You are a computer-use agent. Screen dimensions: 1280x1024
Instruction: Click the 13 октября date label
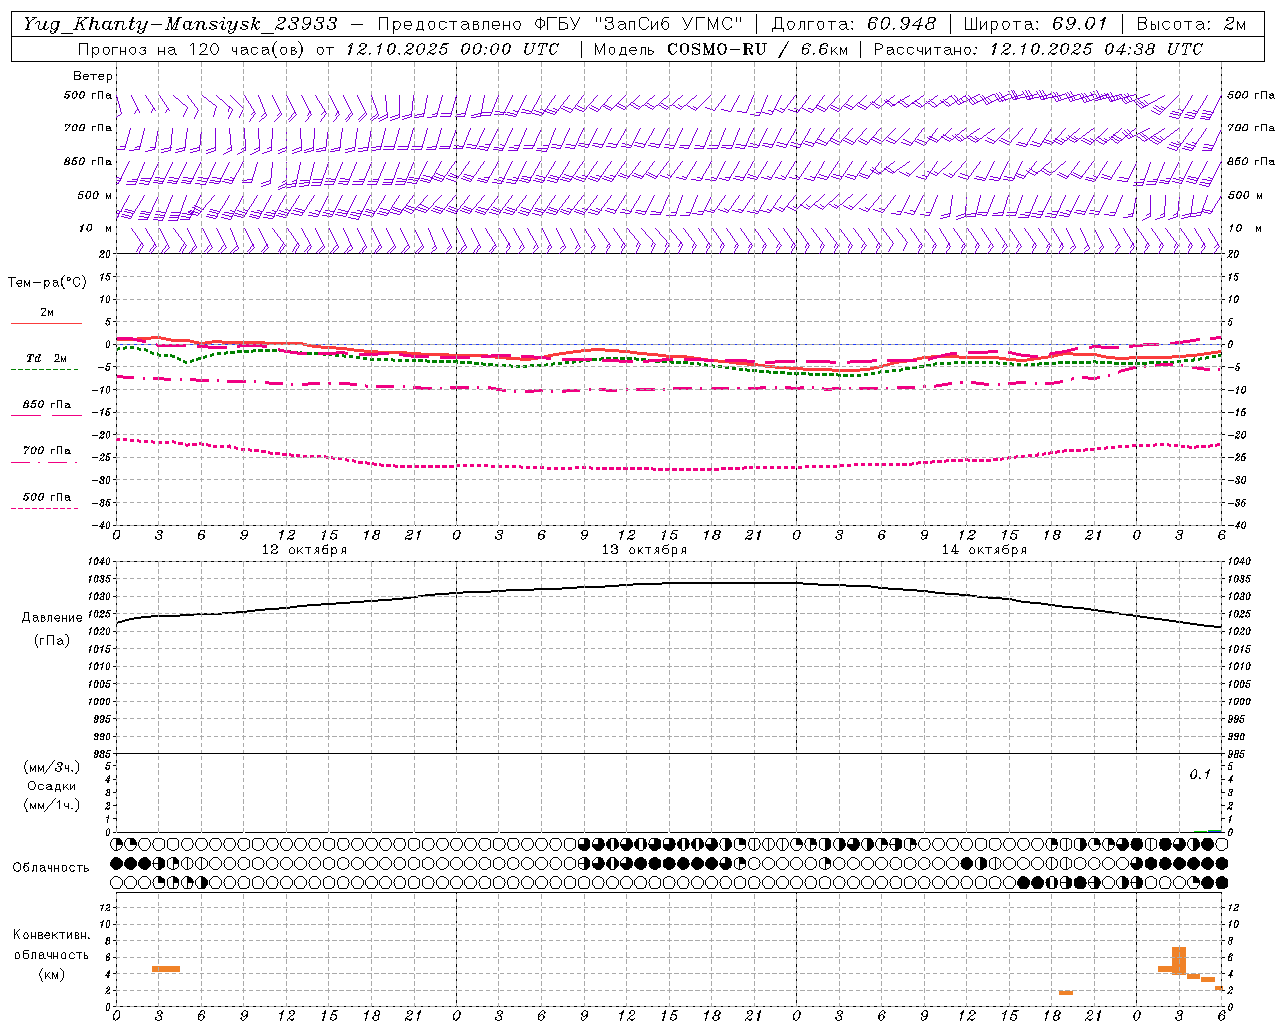tap(644, 550)
